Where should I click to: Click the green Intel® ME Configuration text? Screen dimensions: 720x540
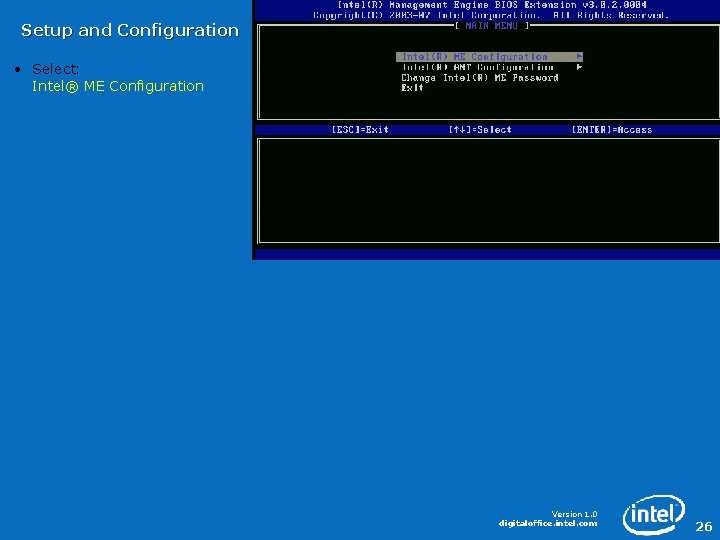click(x=118, y=86)
